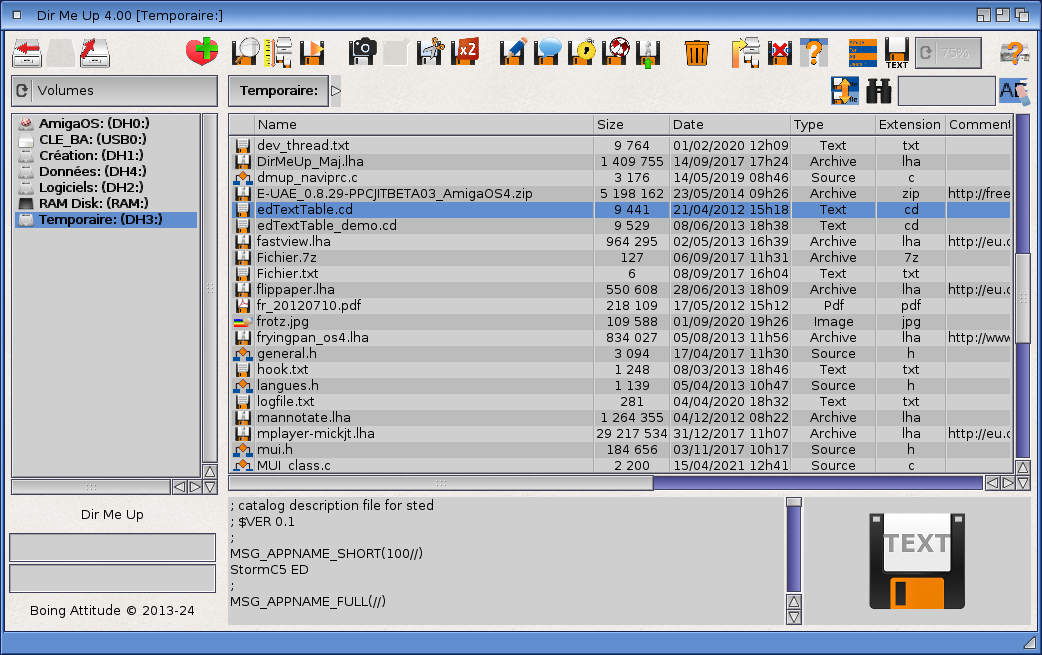This screenshot has width=1042, height=655.
Task: Select the file fryingpan_os4.lha
Action: 312,338
